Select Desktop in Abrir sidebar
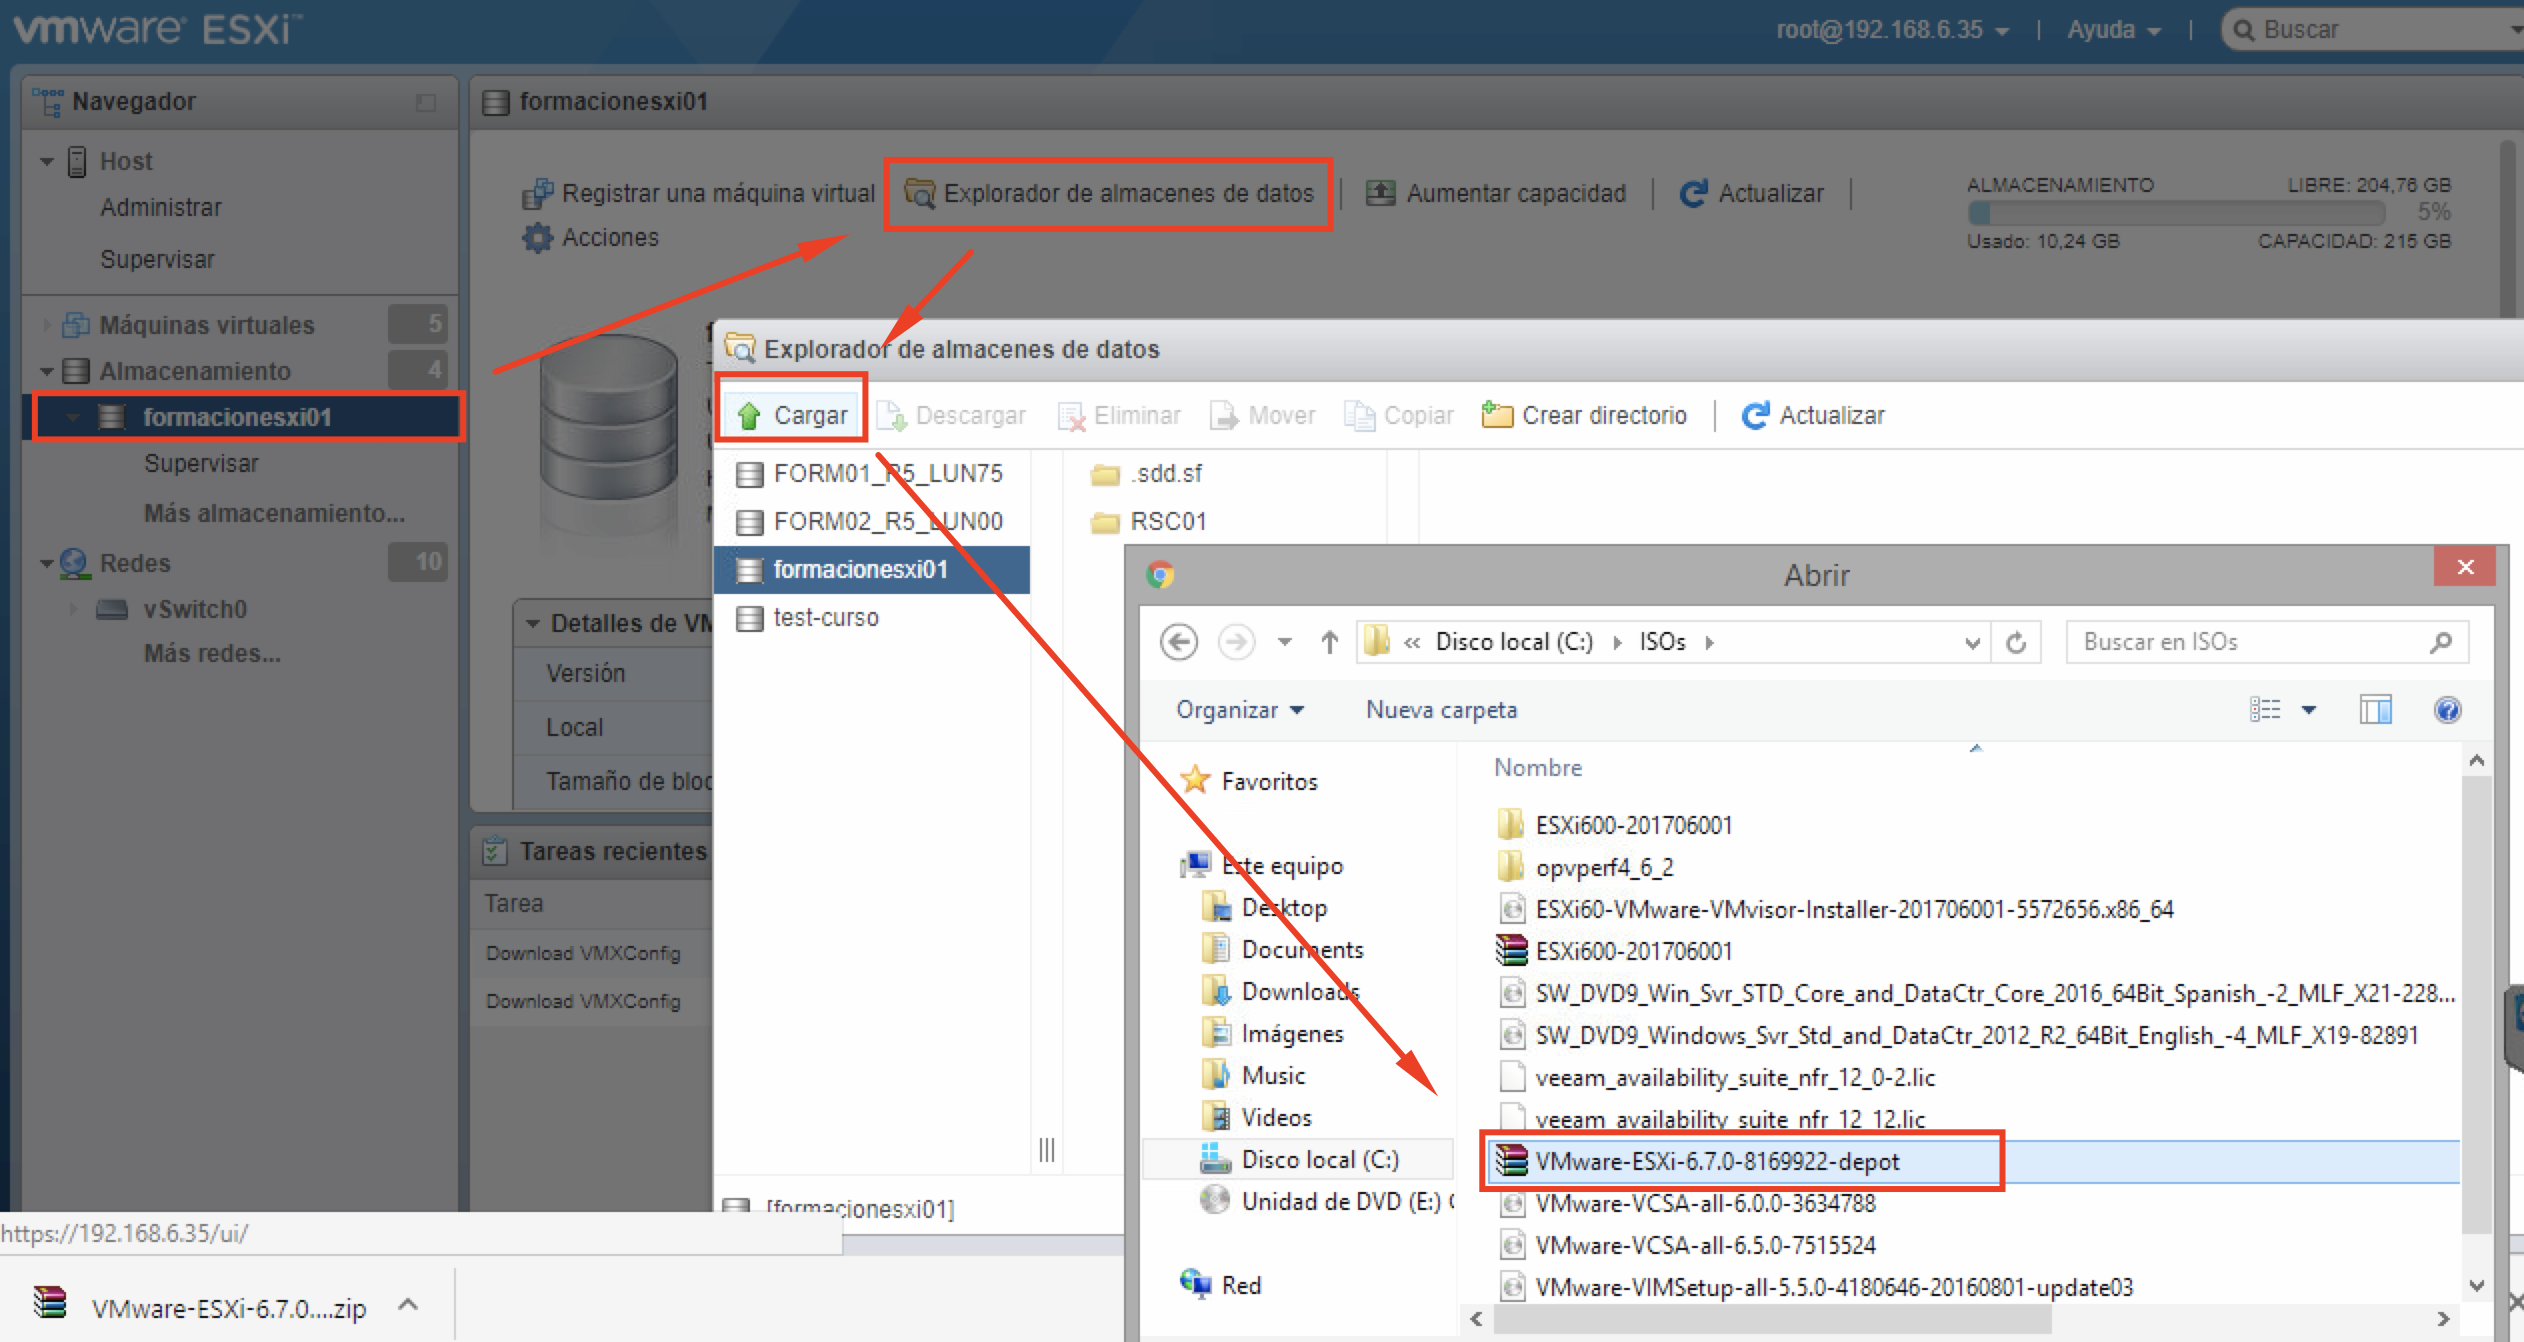Viewport: 2524px width, 1342px height. pyautogui.click(x=1265, y=908)
